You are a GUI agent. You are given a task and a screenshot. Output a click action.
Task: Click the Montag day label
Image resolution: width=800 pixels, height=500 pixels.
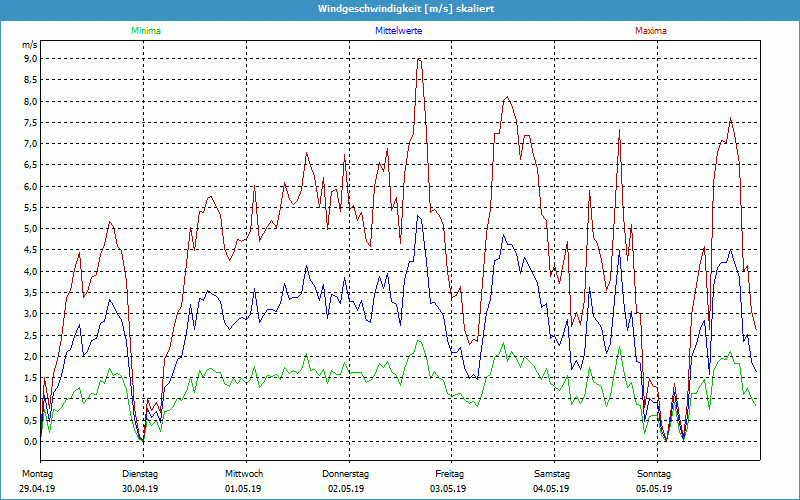click(37, 474)
